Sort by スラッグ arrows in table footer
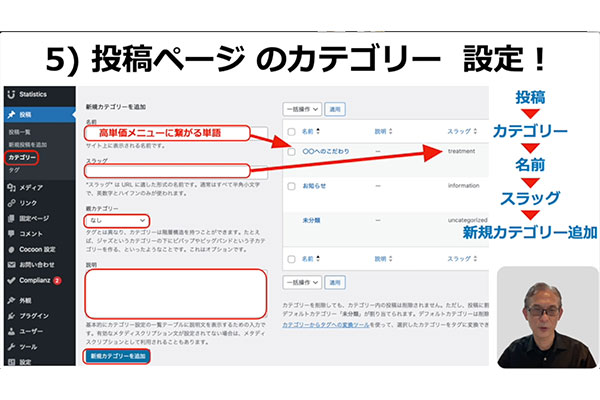The width and height of the screenshot is (600, 400). [x=475, y=259]
